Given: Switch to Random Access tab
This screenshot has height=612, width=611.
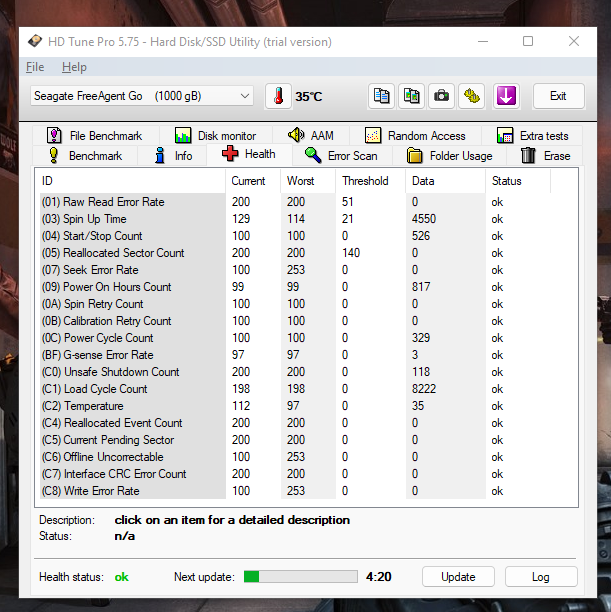Looking at the screenshot, I should pos(415,136).
